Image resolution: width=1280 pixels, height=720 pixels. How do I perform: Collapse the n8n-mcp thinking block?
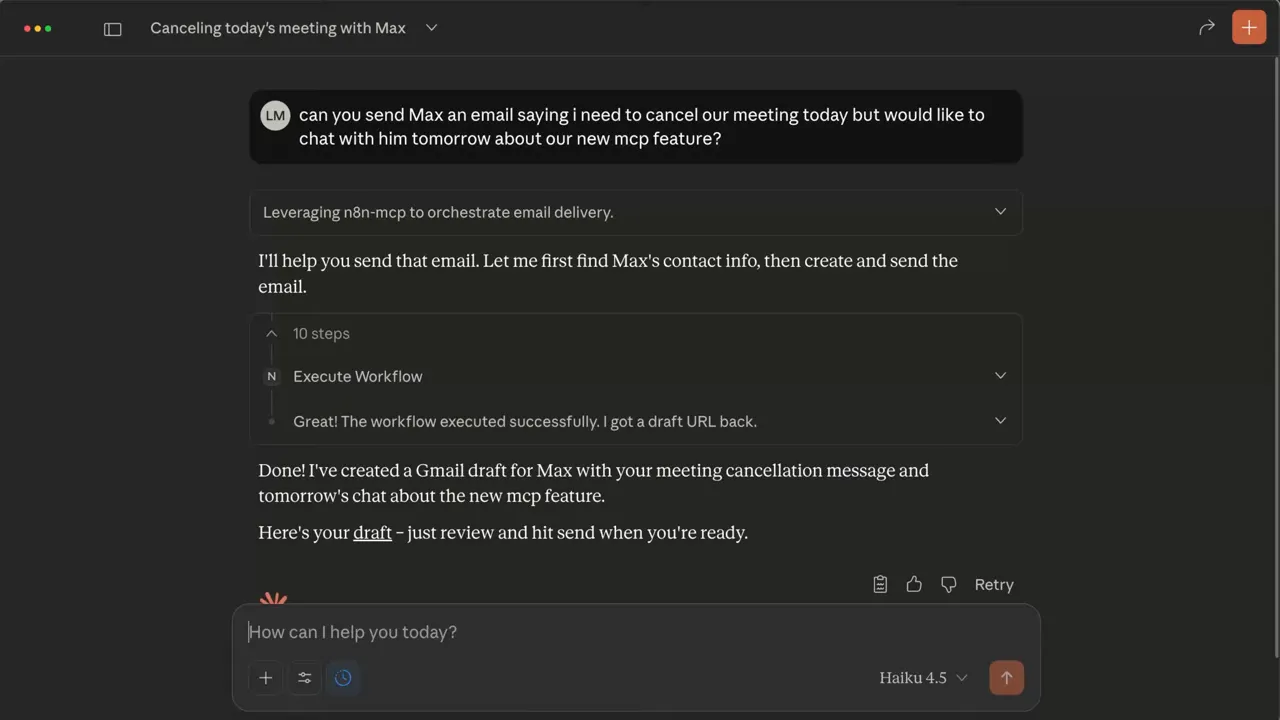point(1000,212)
